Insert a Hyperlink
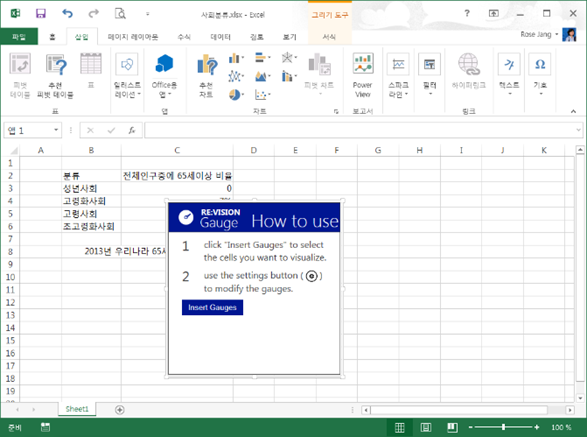Image resolution: width=587 pixels, height=437 pixels. 469,71
